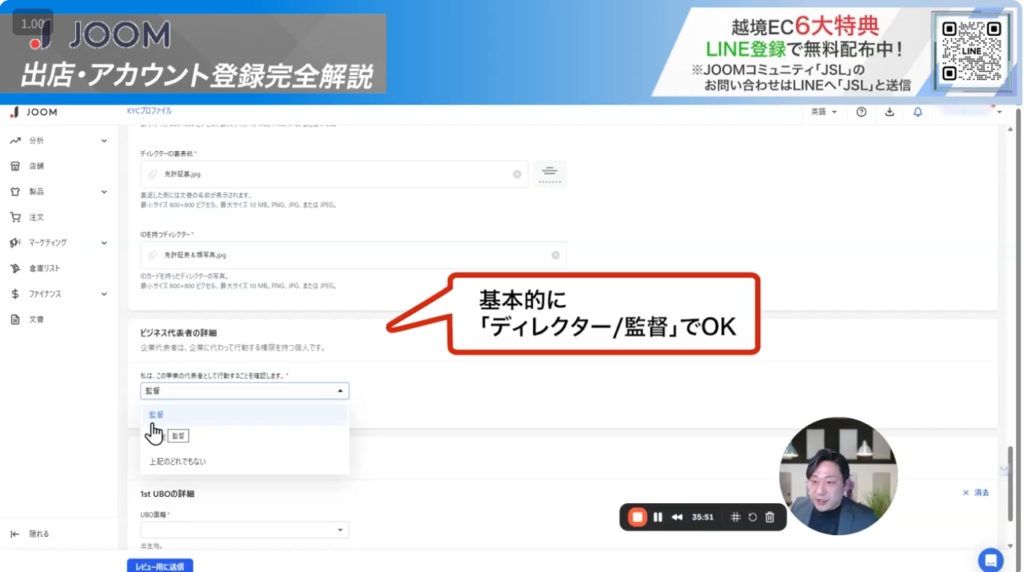Click the 店舗 store icon in sidebar
Screen dimensions: 1024x572
15,166
